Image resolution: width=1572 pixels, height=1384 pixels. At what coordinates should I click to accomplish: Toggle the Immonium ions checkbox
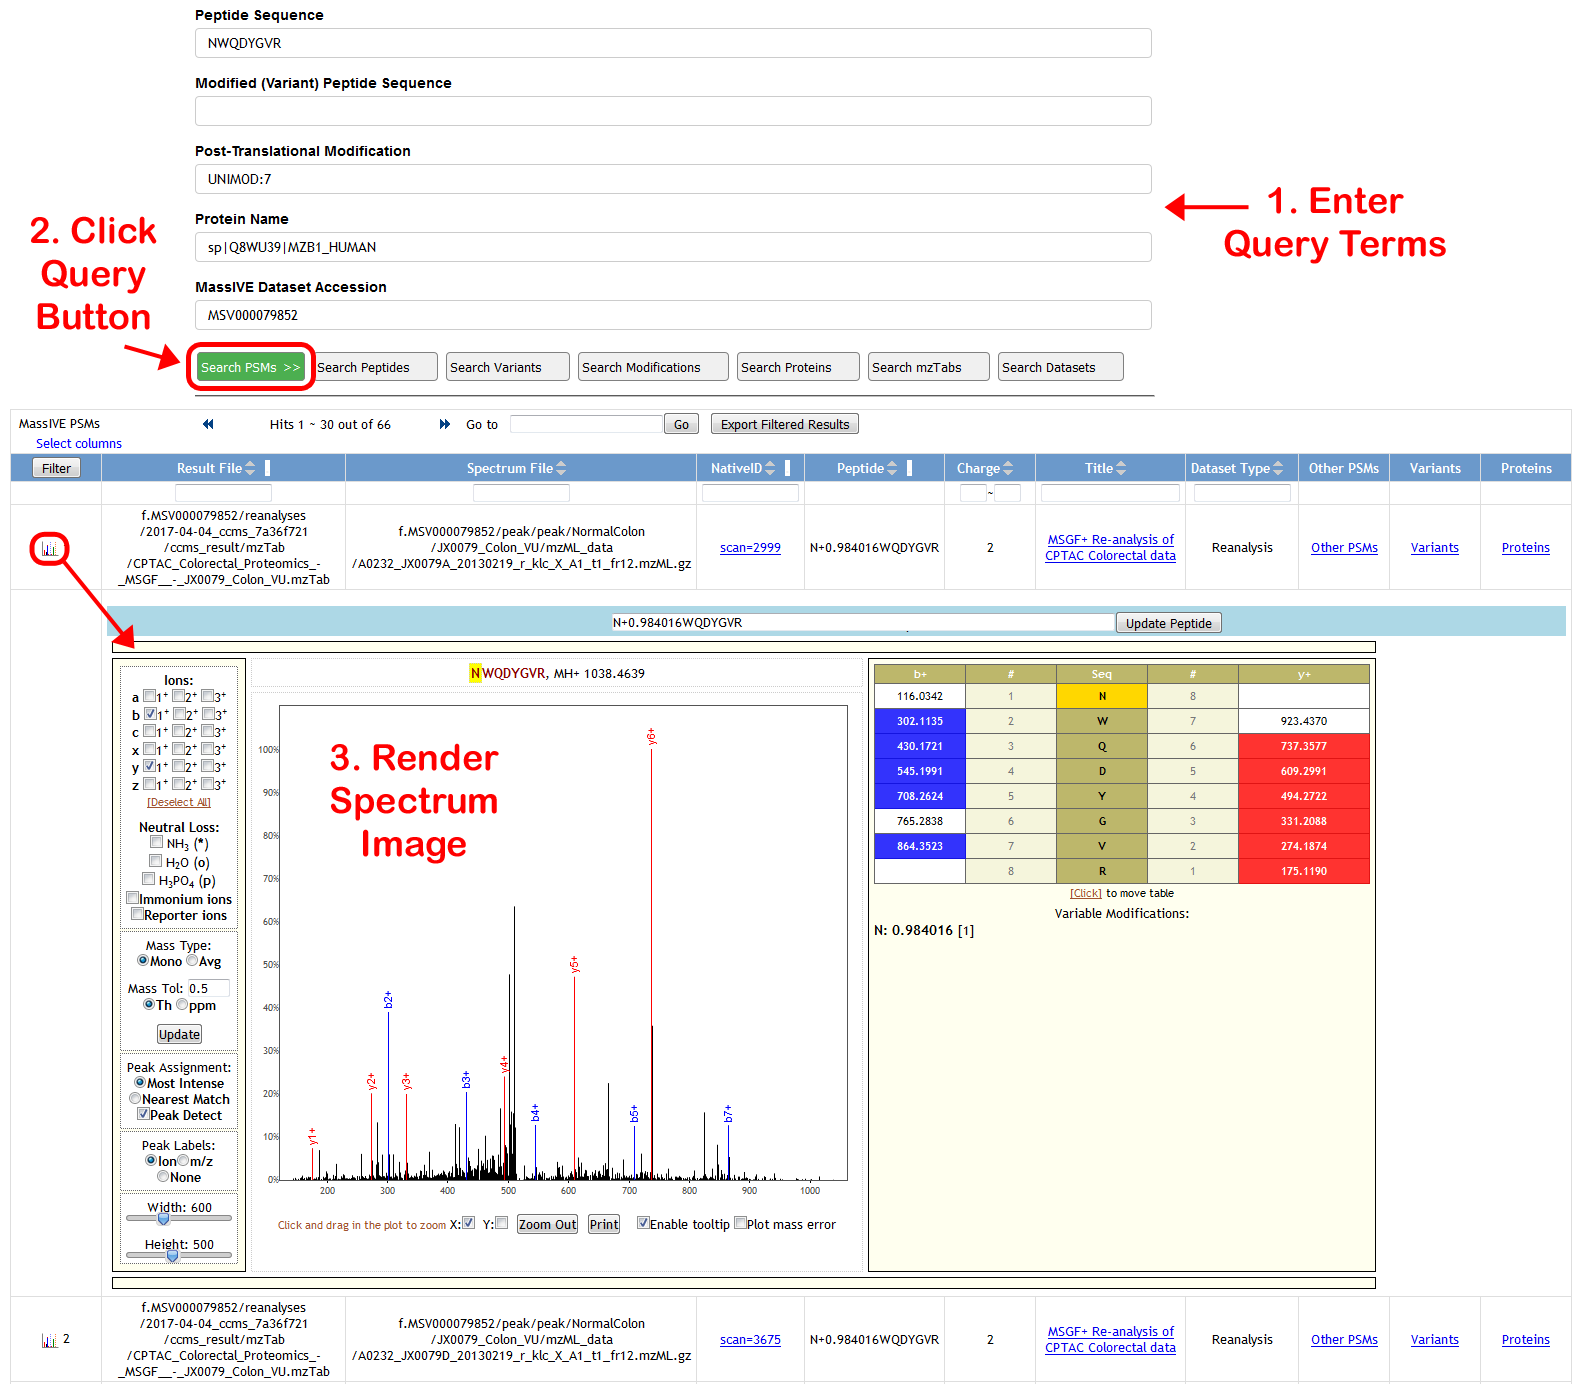click(x=133, y=898)
